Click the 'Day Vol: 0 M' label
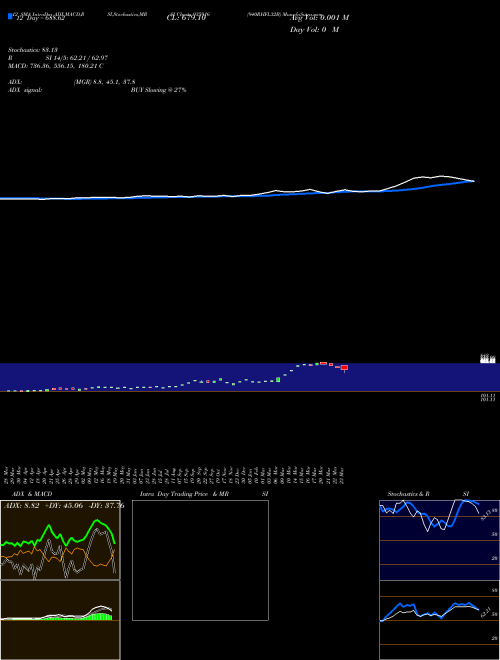 [x=314, y=30]
